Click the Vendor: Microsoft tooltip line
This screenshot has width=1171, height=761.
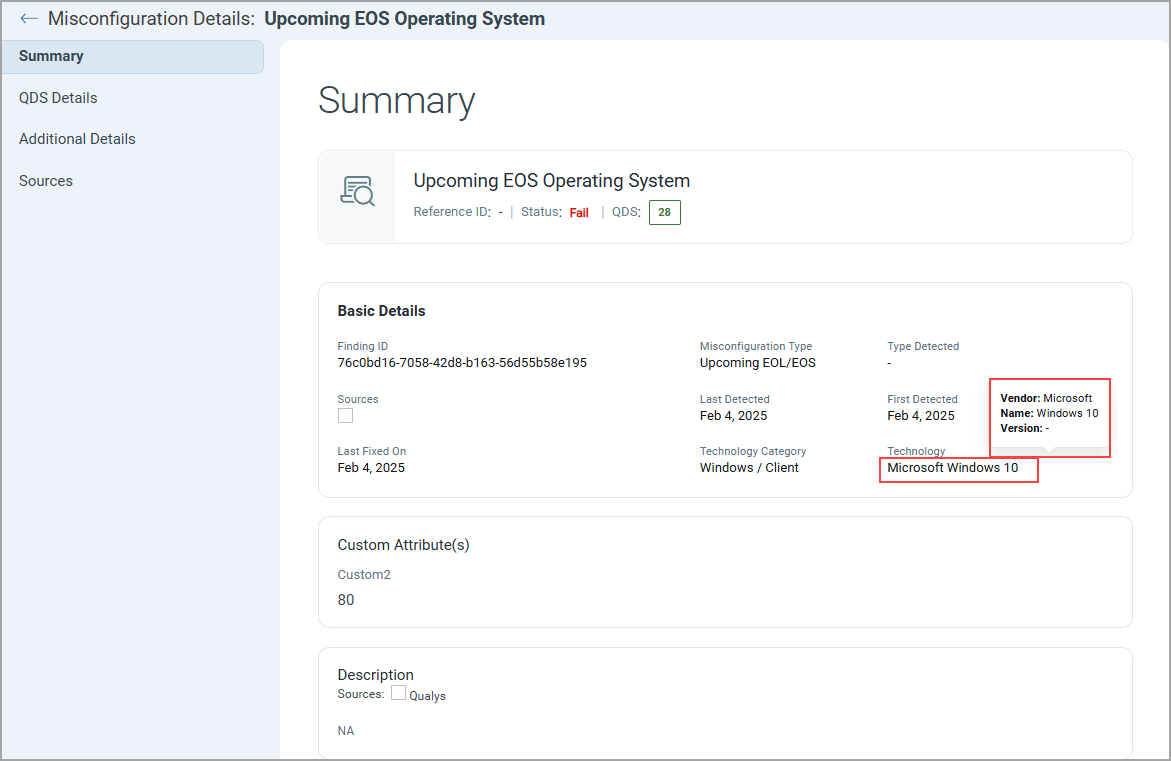point(1046,398)
